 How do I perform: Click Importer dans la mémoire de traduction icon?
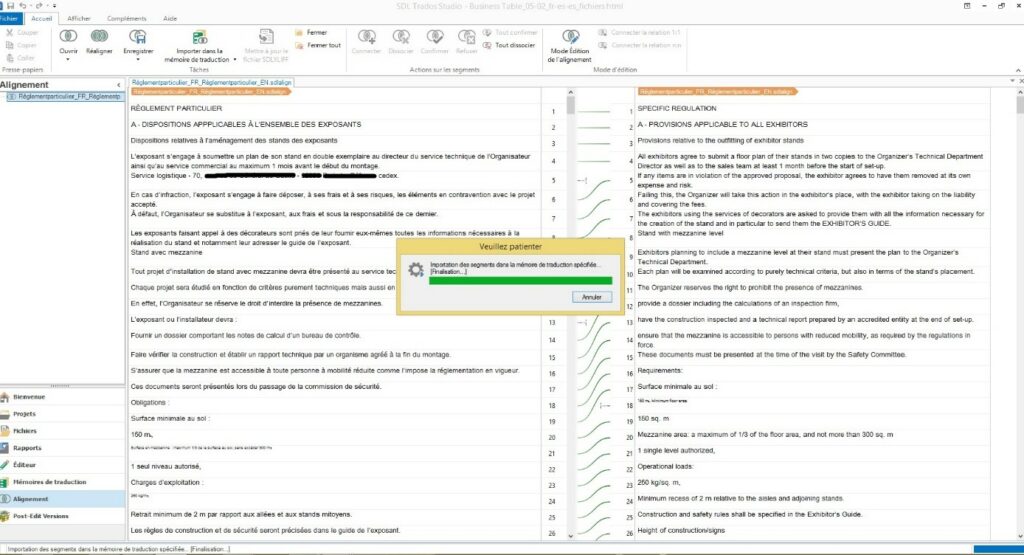(199, 37)
